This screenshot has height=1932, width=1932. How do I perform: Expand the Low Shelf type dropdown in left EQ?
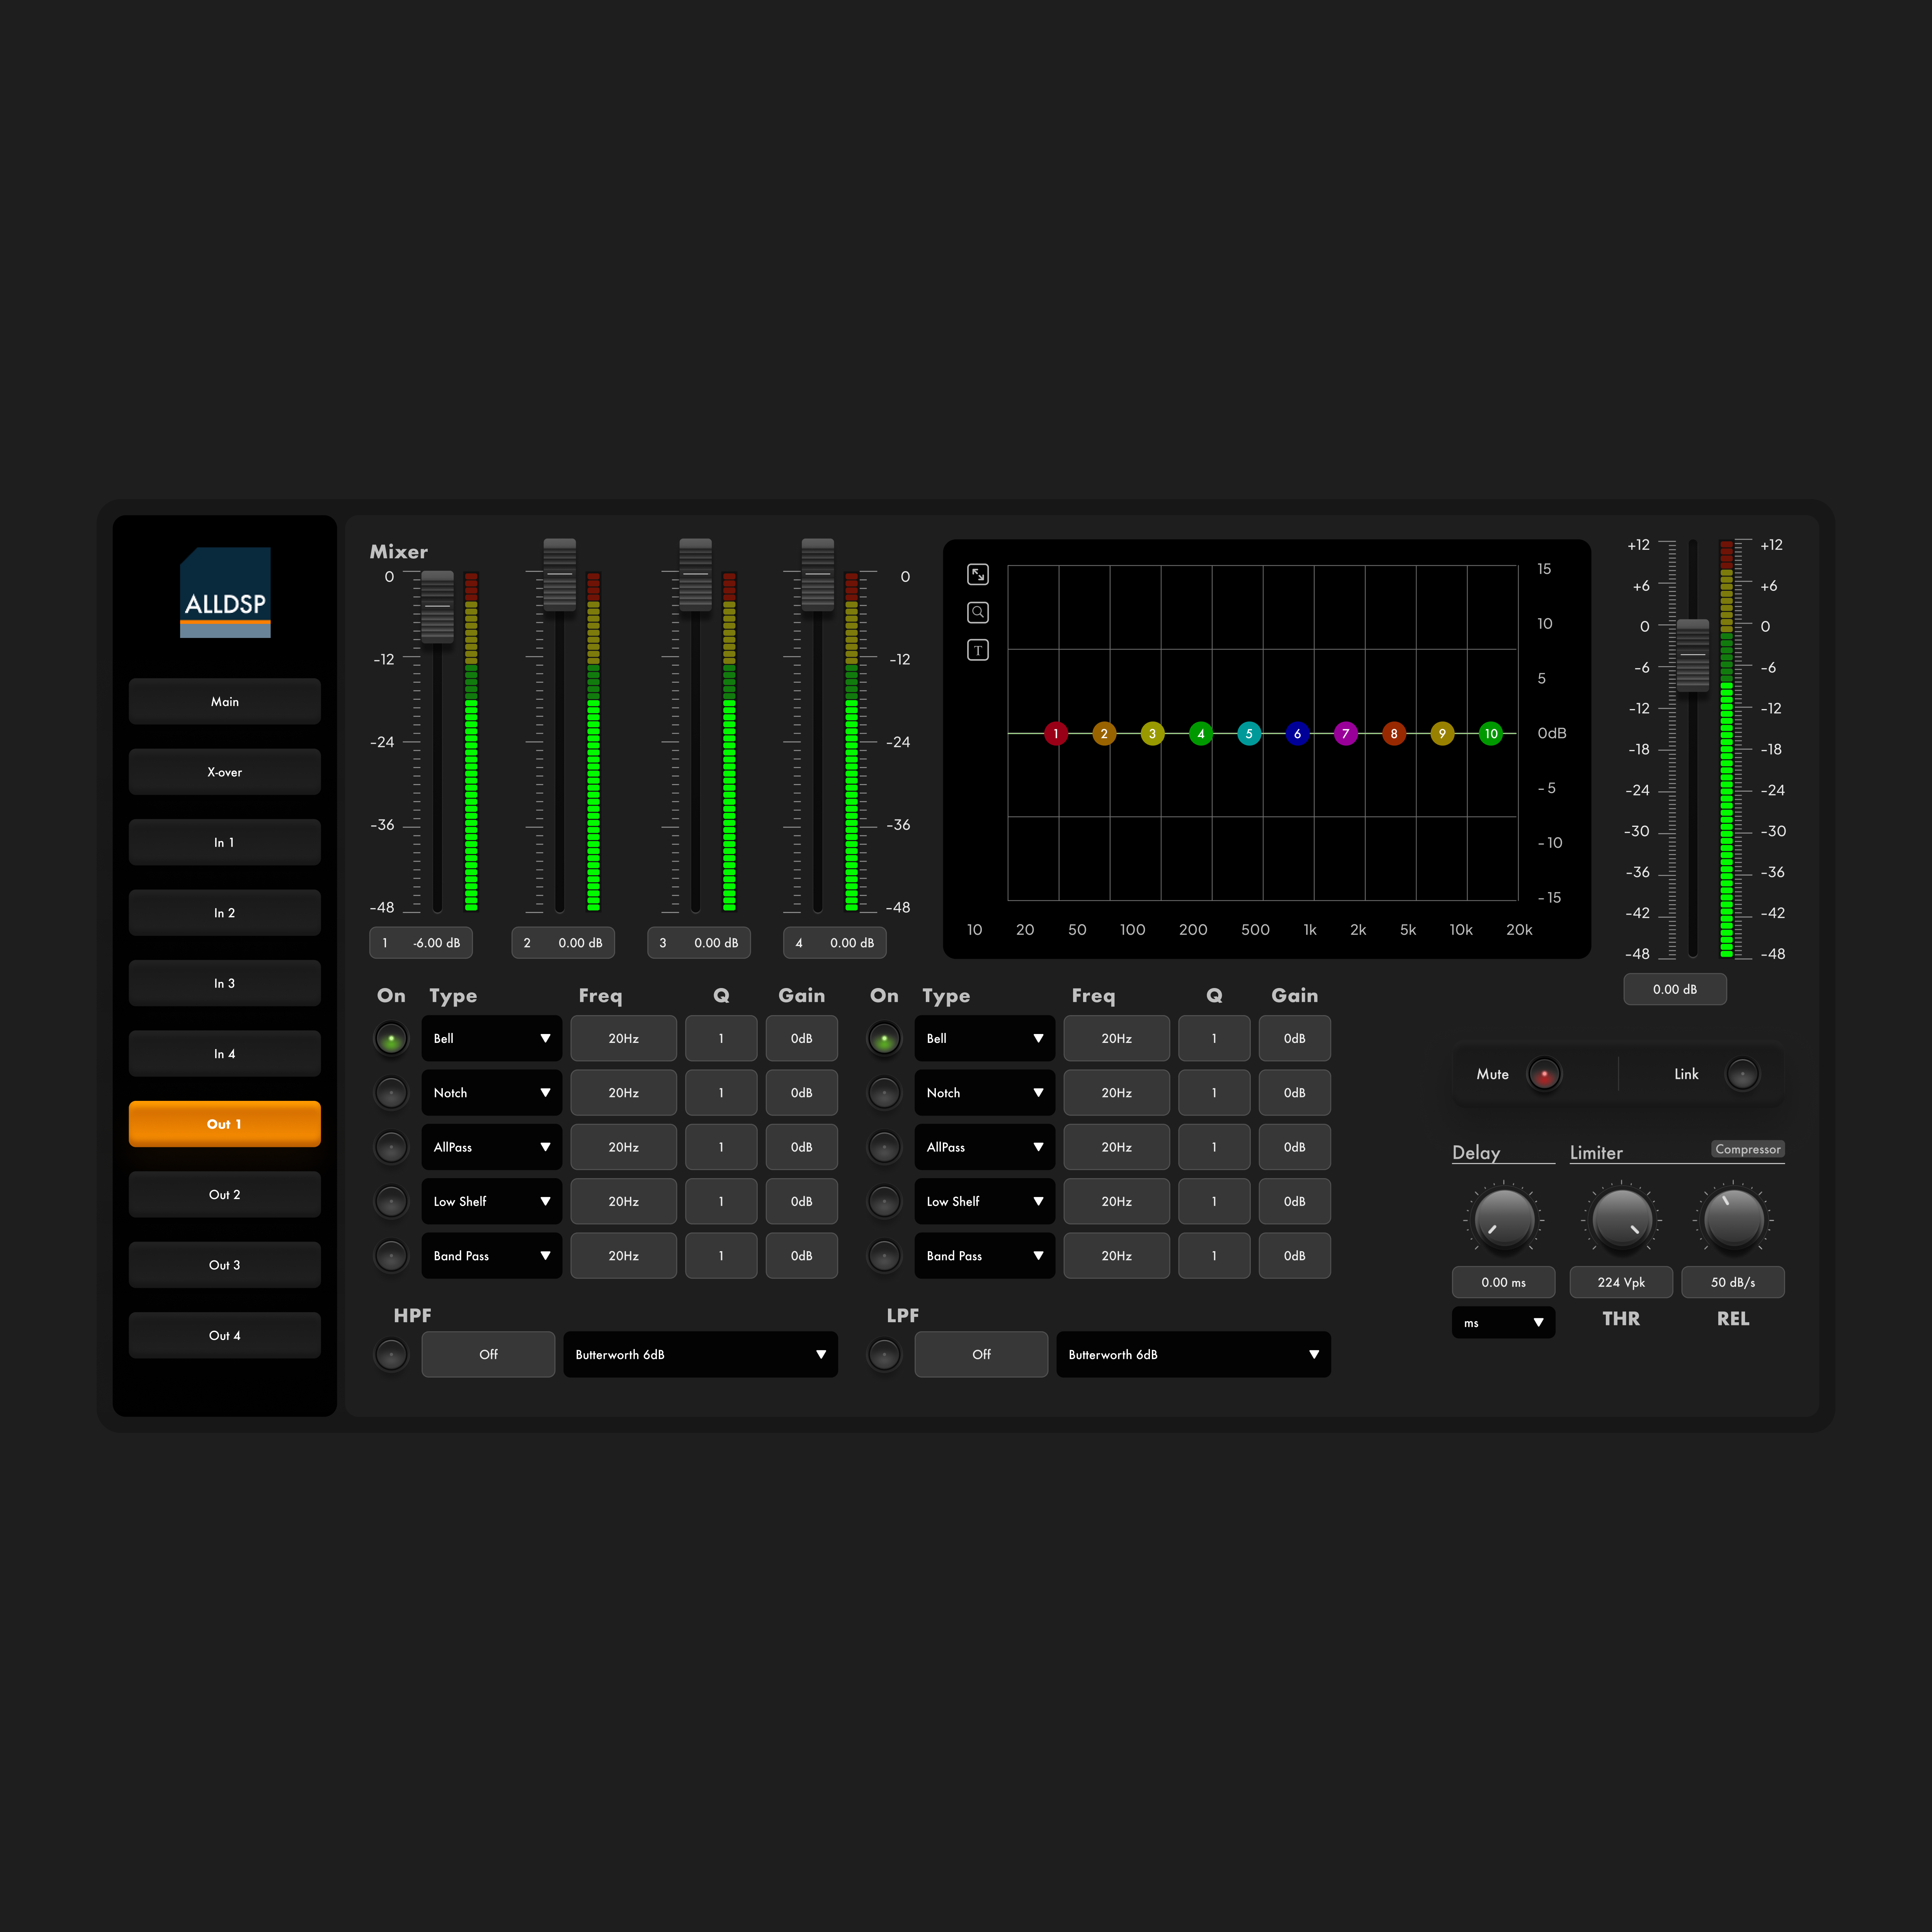(491, 1201)
